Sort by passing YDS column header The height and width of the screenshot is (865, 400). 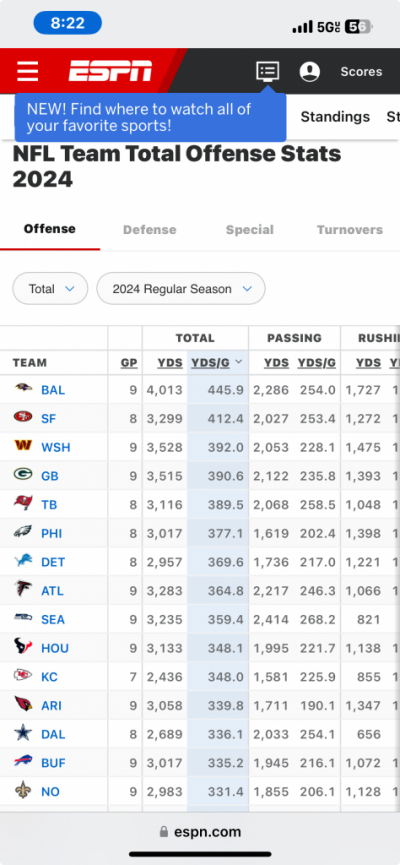(276, 363)
